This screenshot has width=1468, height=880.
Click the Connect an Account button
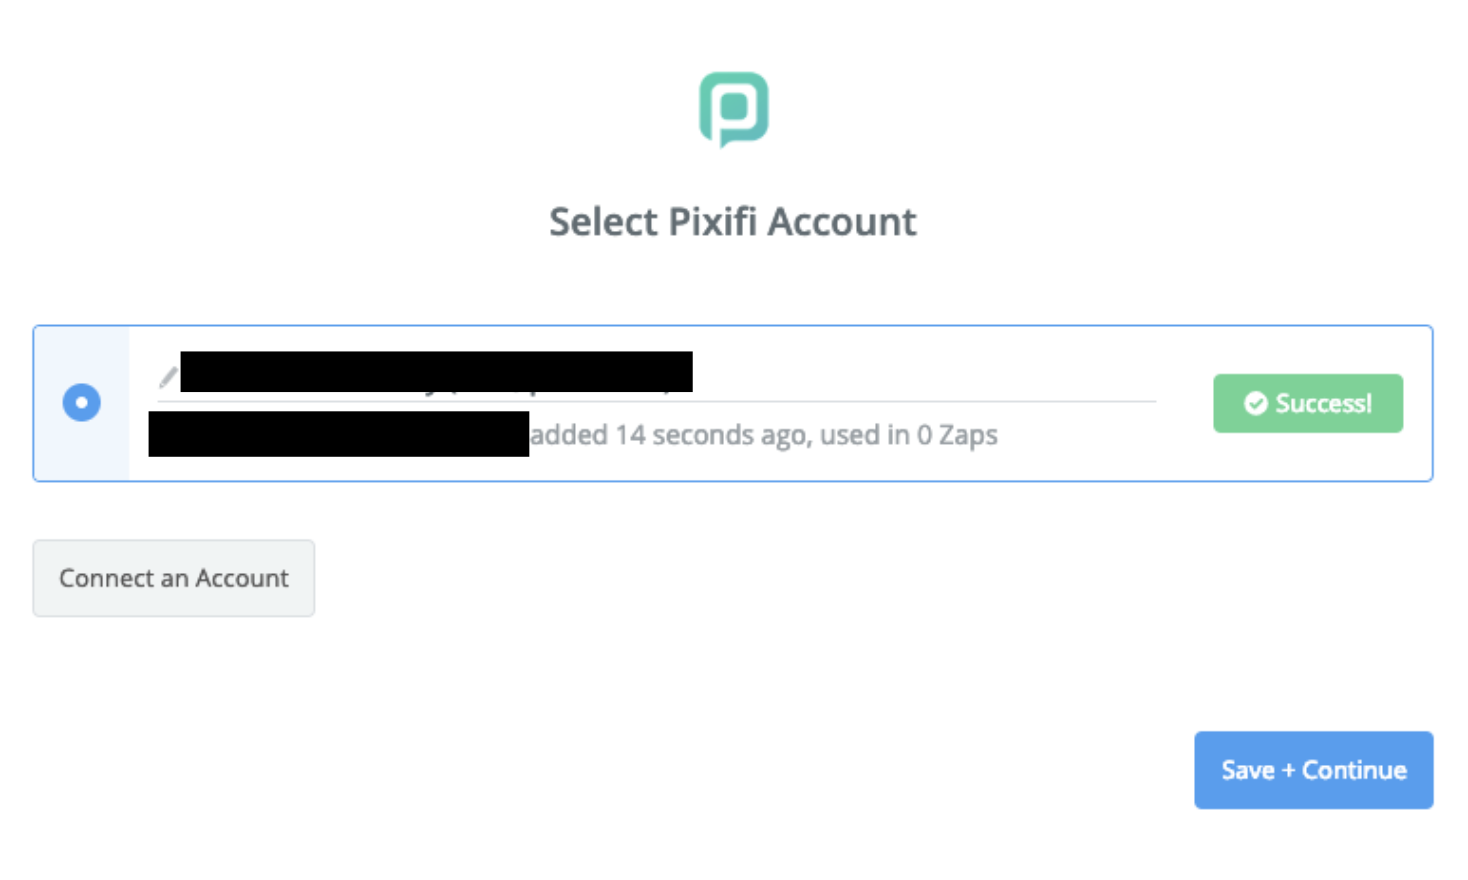point(174,578)
